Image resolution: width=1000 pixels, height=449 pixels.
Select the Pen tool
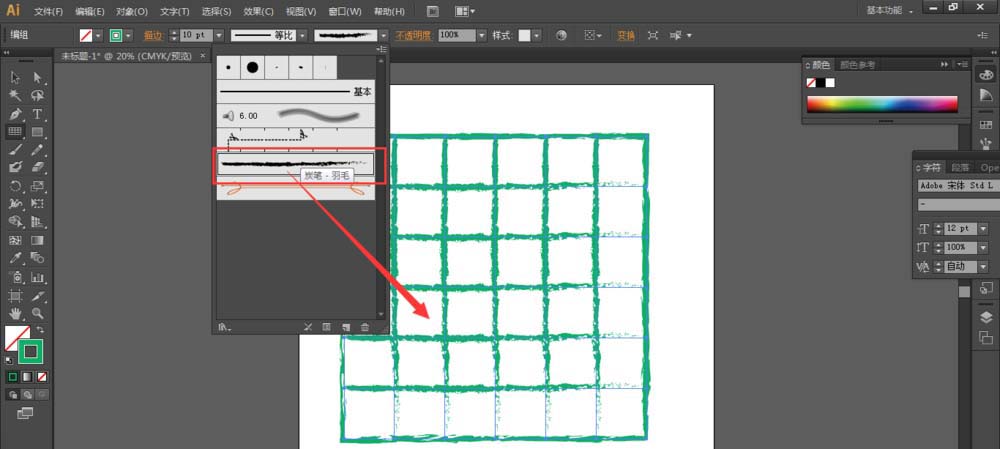point(16,114)
